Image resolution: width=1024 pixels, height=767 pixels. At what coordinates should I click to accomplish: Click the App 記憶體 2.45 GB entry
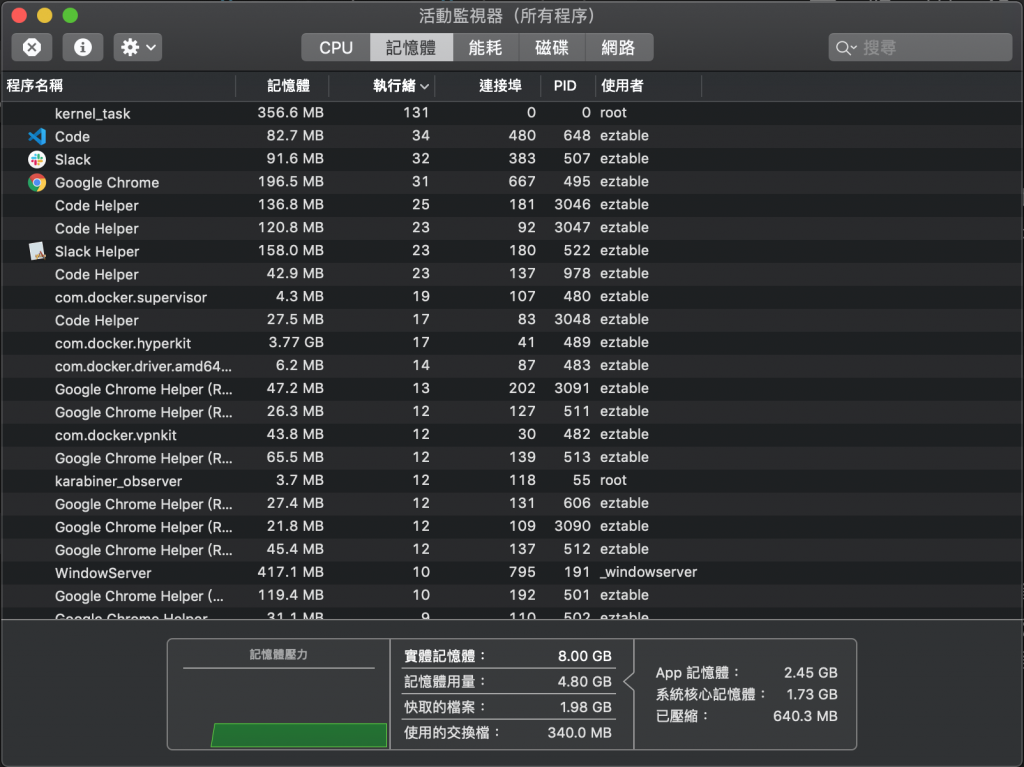(746, 672)
